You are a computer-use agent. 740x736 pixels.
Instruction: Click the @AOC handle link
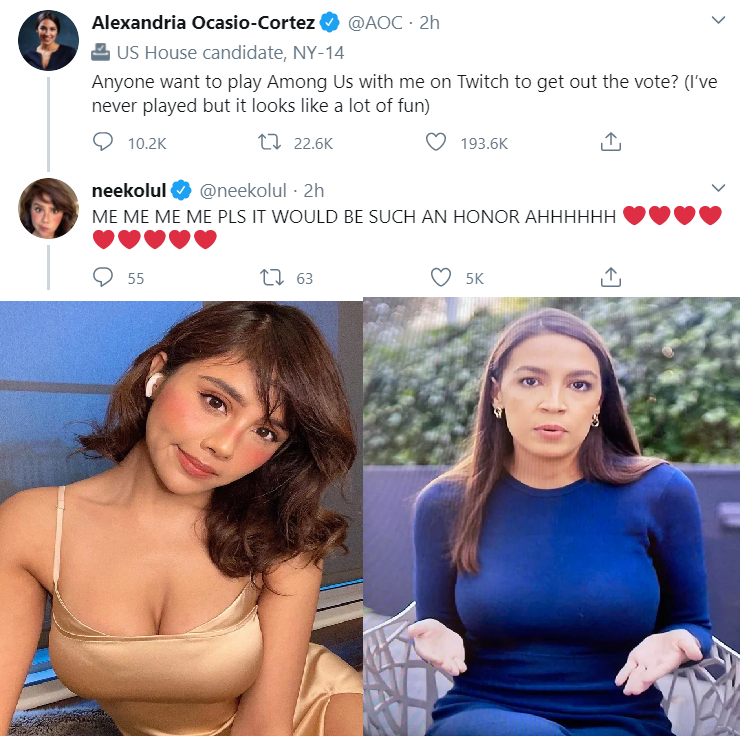pyautogui.click(x=375, y=23)
